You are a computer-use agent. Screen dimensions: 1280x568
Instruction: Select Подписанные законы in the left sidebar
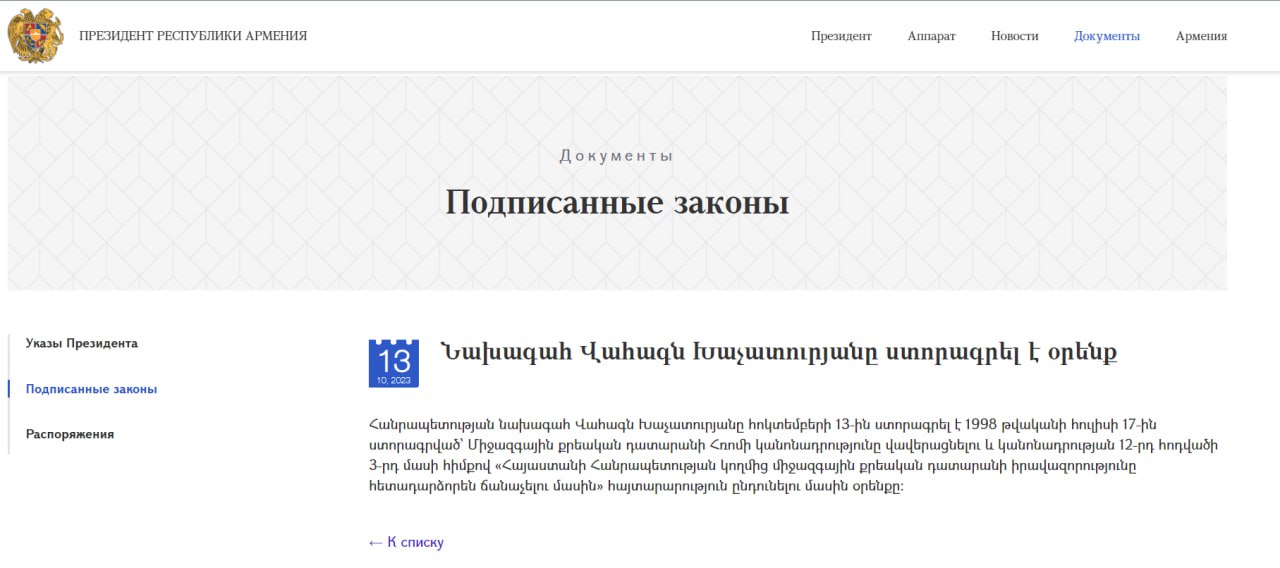[x=91, y=389]
